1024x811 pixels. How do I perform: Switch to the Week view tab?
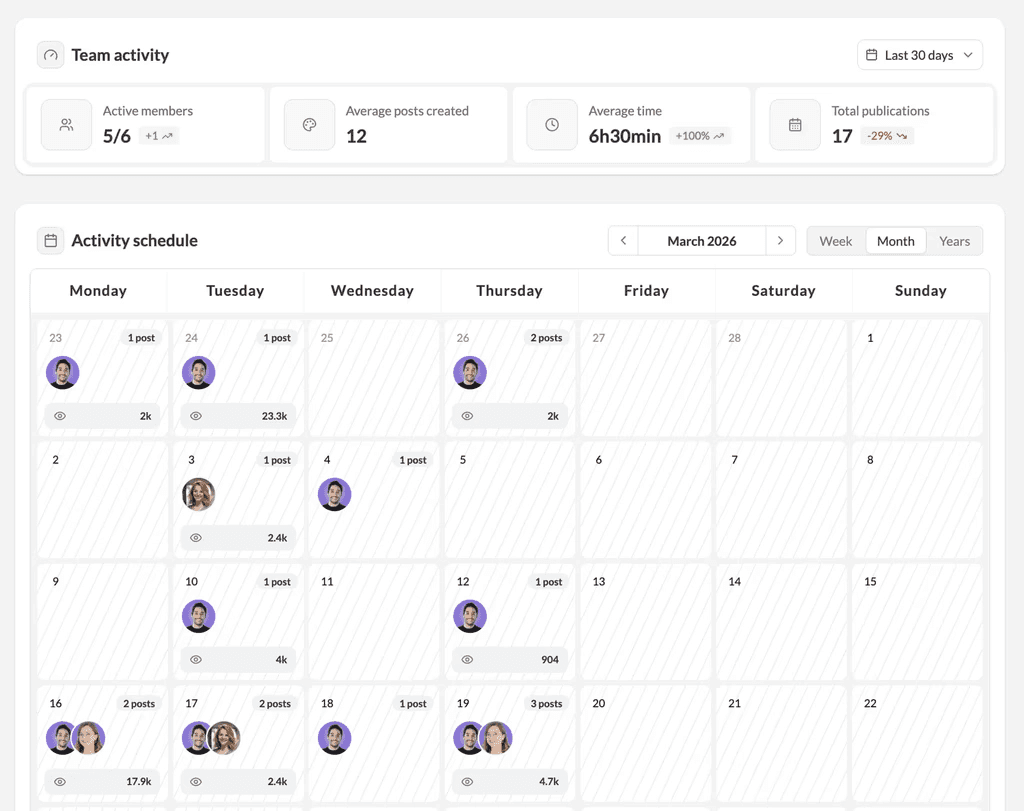pos(836,241)
